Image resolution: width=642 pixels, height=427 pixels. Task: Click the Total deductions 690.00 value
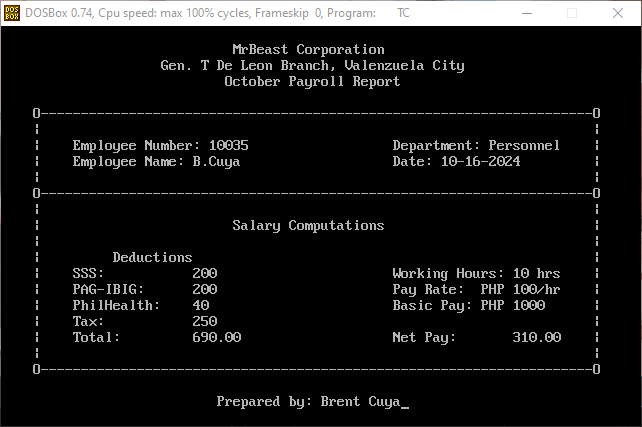(x=216, y=337)
